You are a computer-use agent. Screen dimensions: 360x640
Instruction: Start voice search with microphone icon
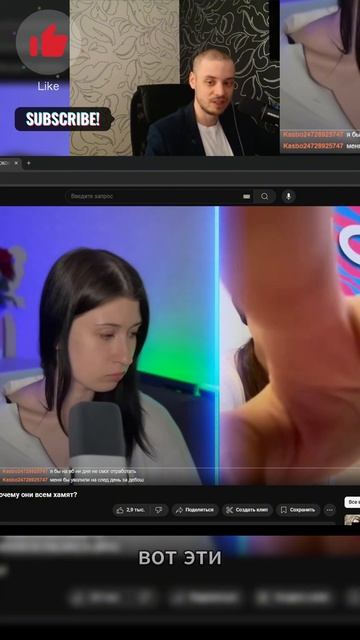288,196
